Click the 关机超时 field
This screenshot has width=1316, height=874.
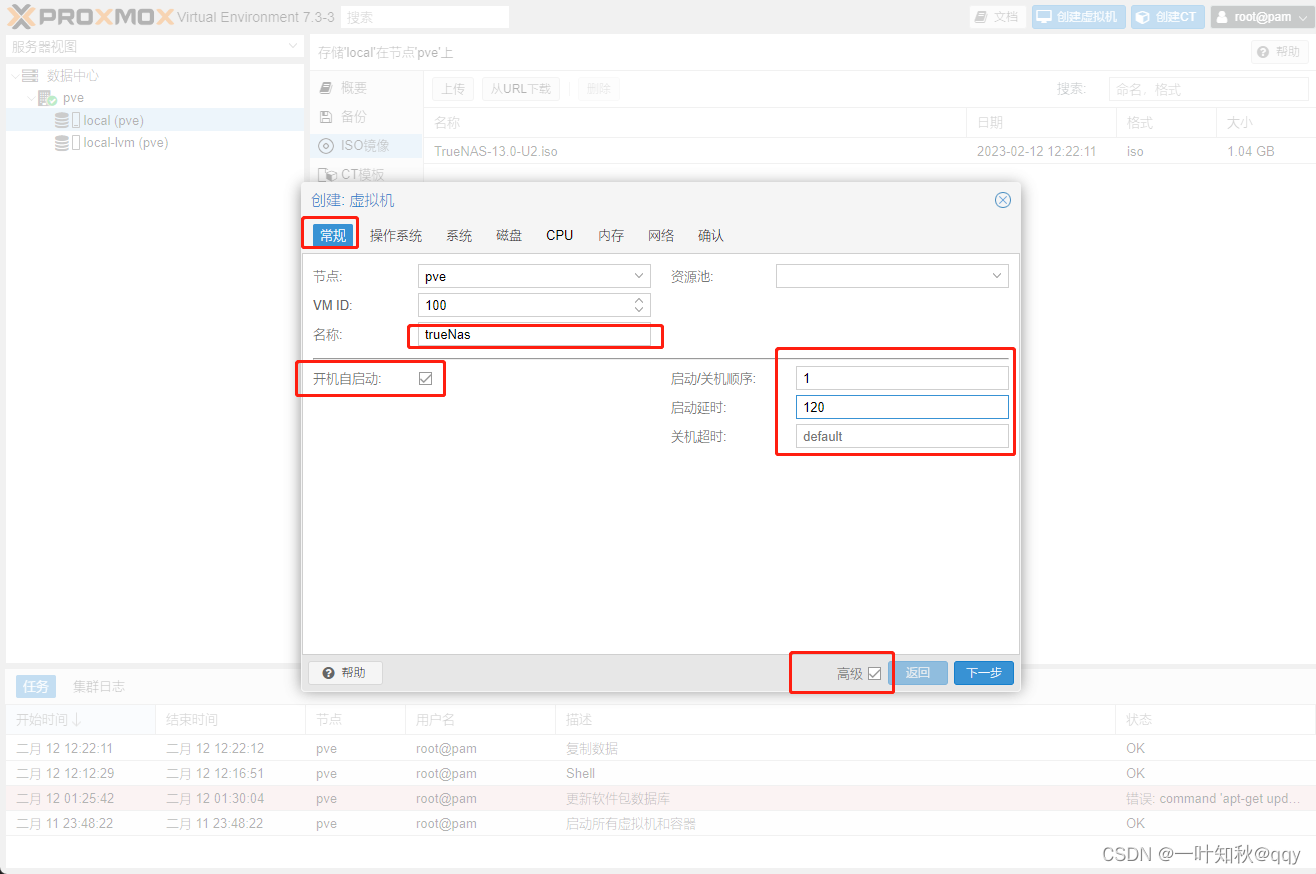(x=902, y=436)
